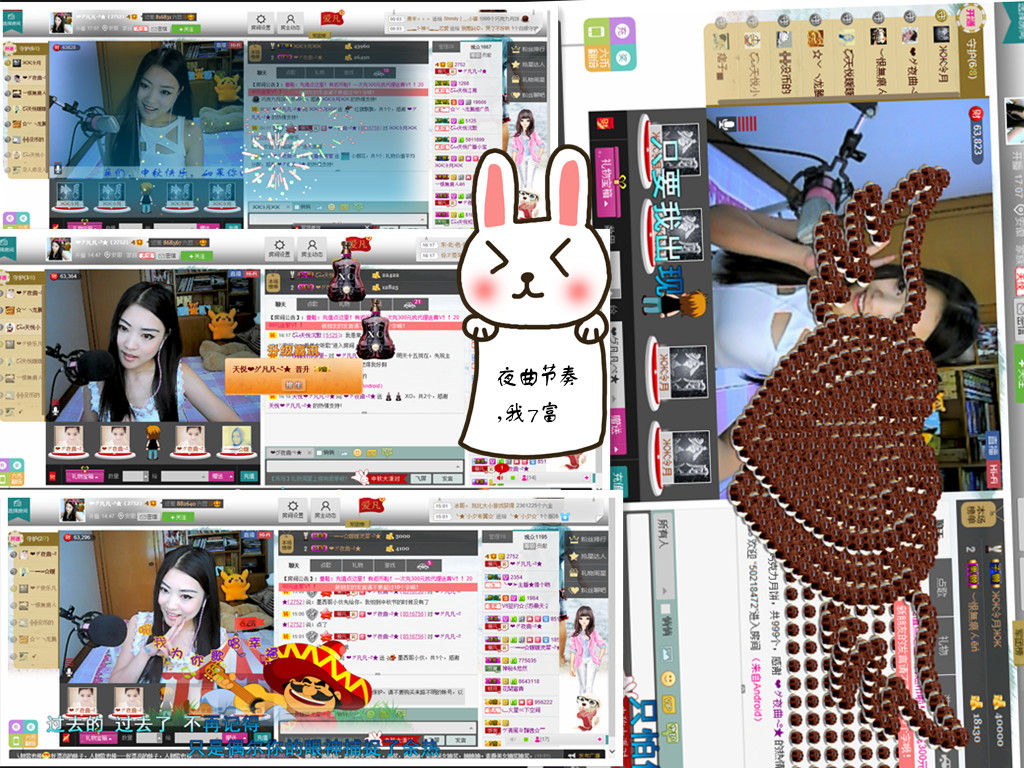Click teal round icon beside sombrero window
Viewport: 1024px width, 768px height.
point(30,726)
